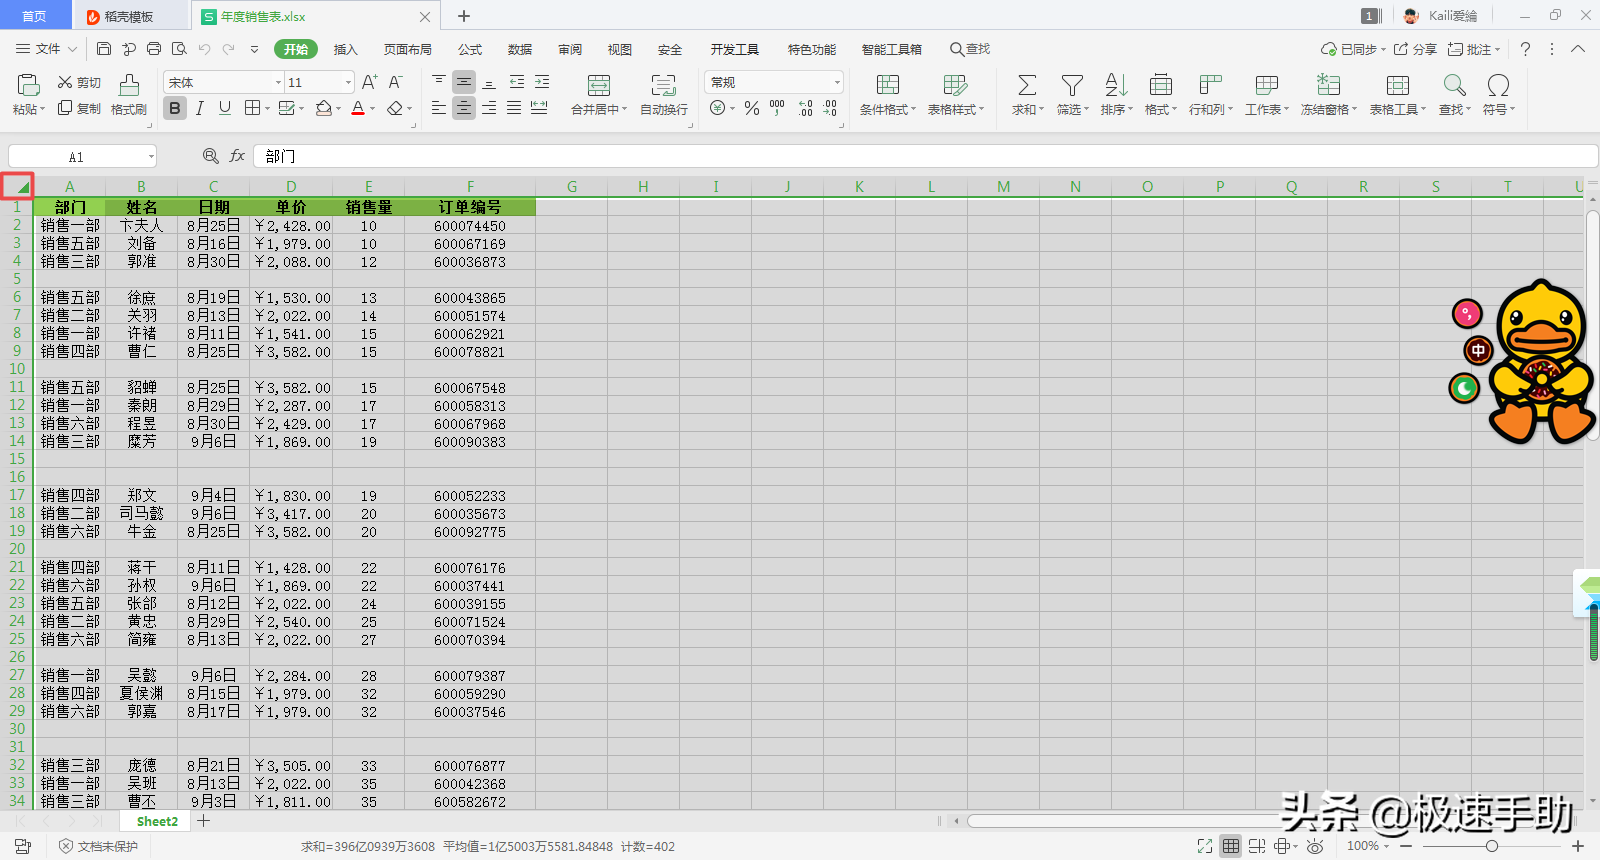The height and width of the screenshot is (860, 1600).
Task: Click the percent style icon
Action: [x=752, y=108]
